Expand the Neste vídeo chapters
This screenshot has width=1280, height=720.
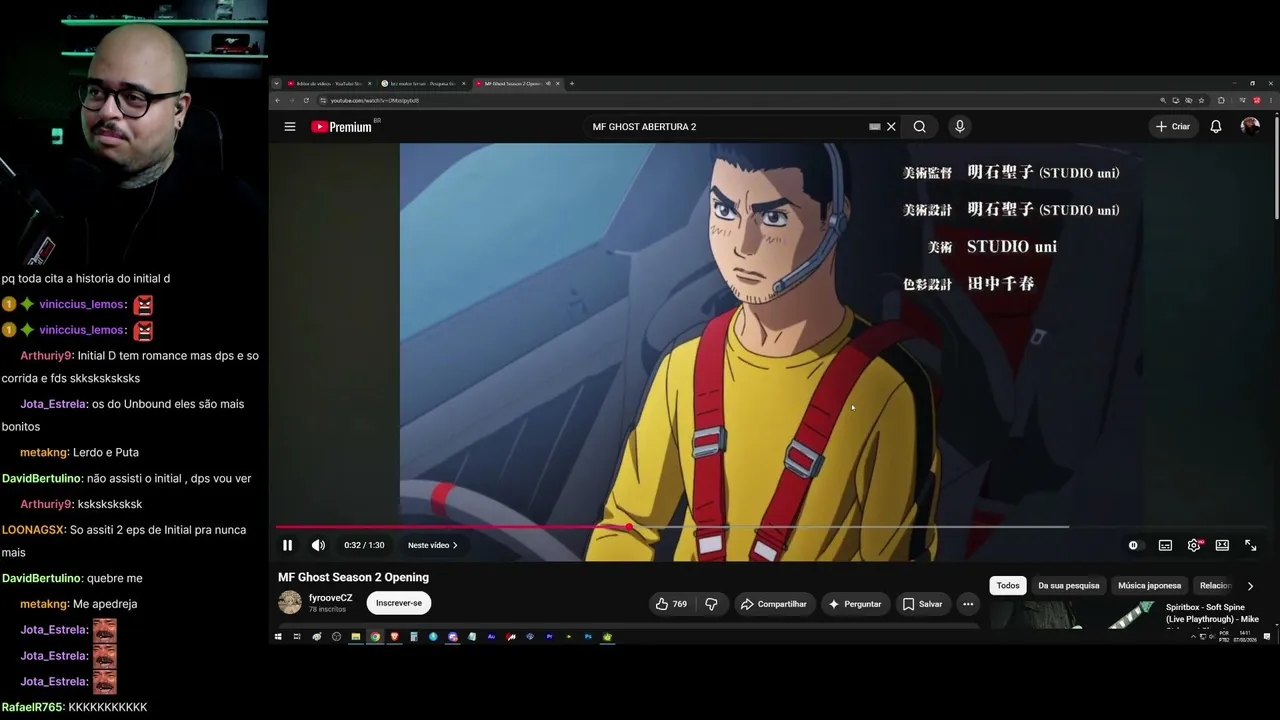433,545
